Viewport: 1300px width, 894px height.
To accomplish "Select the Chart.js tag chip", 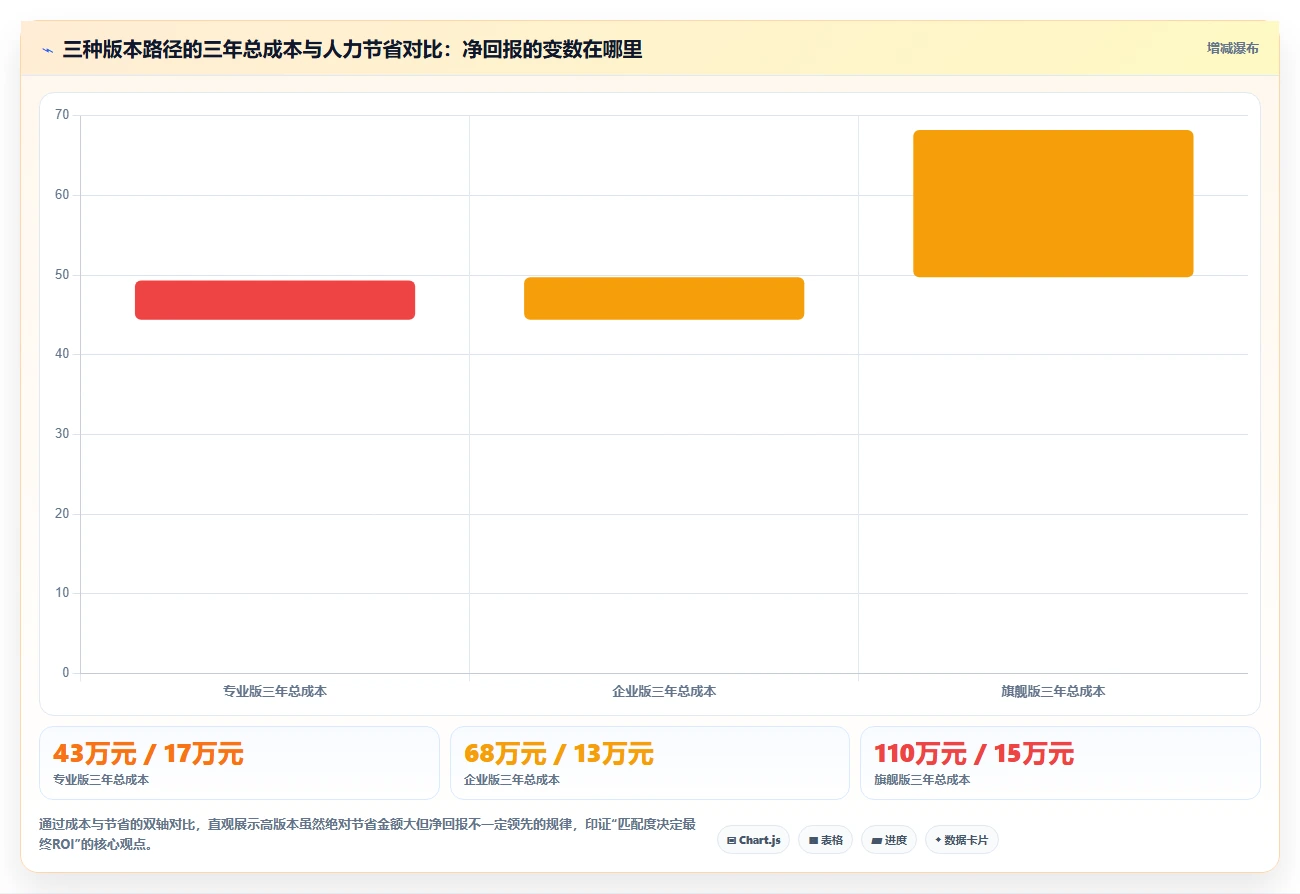I will point(753,840).
